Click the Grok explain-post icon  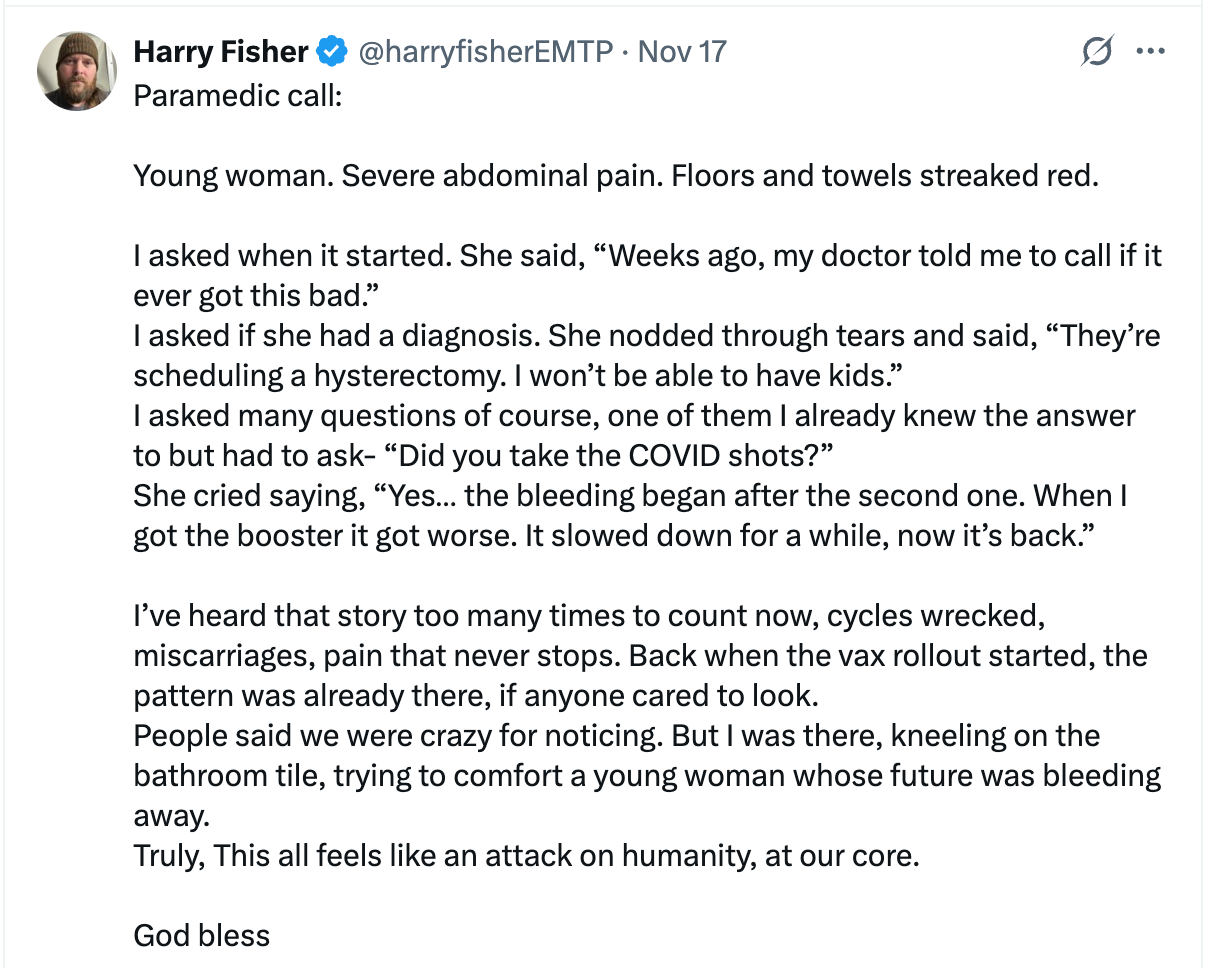[1096, 50]
